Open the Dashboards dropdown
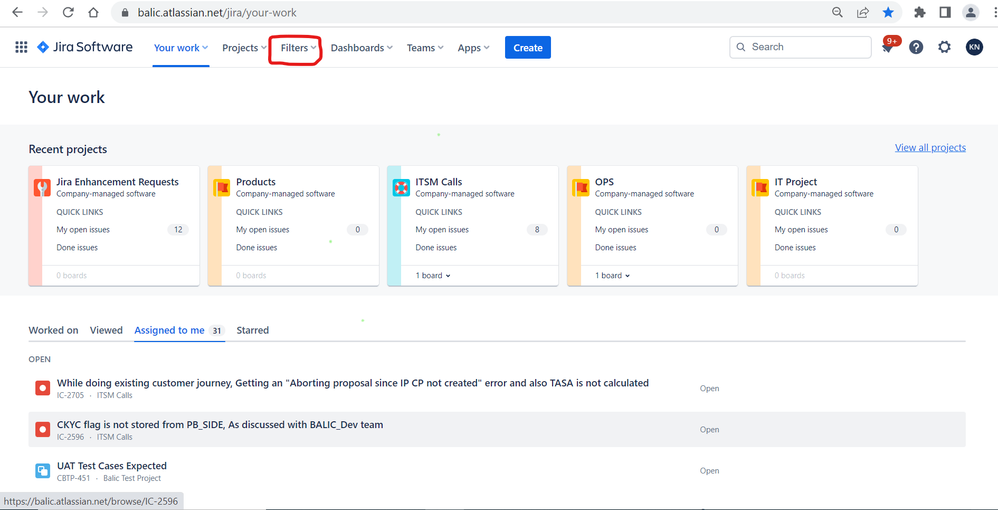The image size is (998, 510). click(362, 48)
